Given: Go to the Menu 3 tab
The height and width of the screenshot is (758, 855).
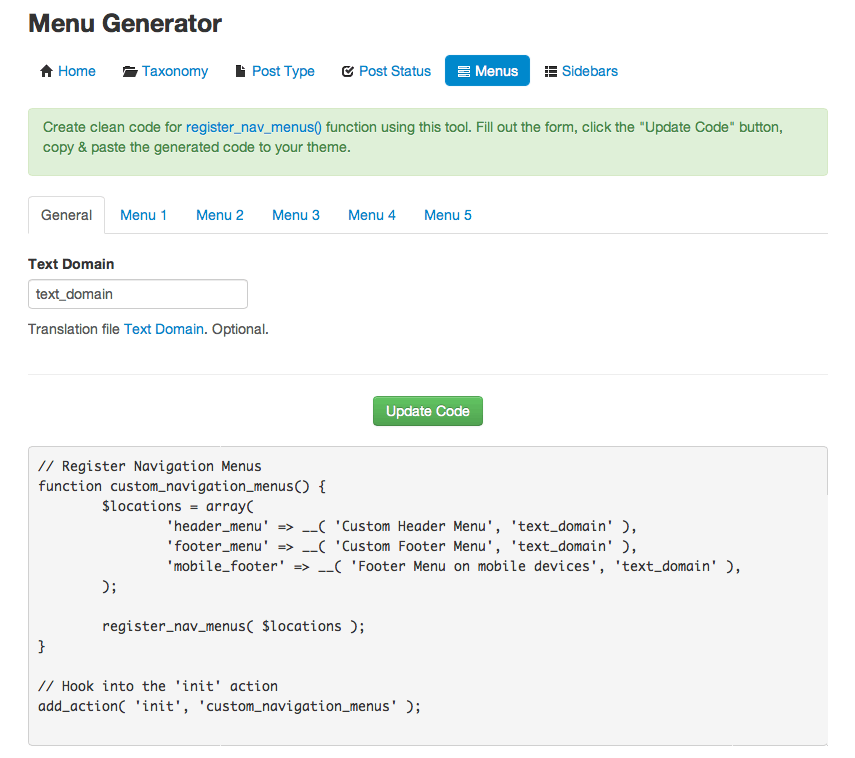Looking at the screenshot, I should tap(296, 215).
